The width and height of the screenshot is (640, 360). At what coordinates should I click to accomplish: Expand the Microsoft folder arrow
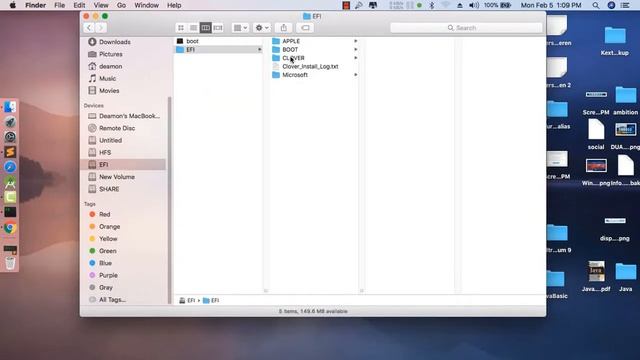[x=356, y=75]
